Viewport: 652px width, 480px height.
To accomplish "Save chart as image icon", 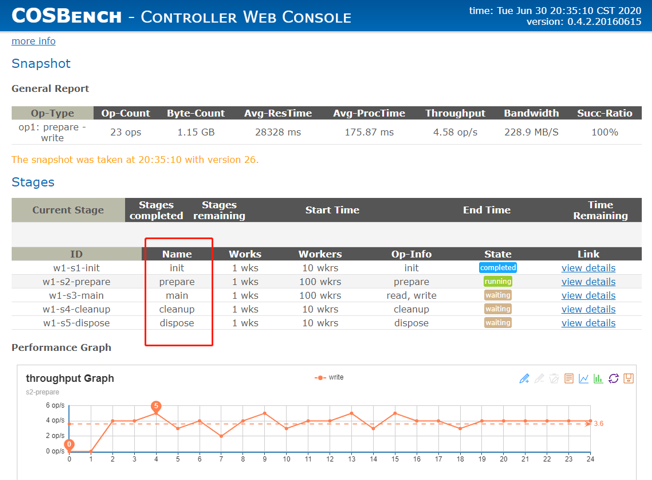I will click(628, 378).
